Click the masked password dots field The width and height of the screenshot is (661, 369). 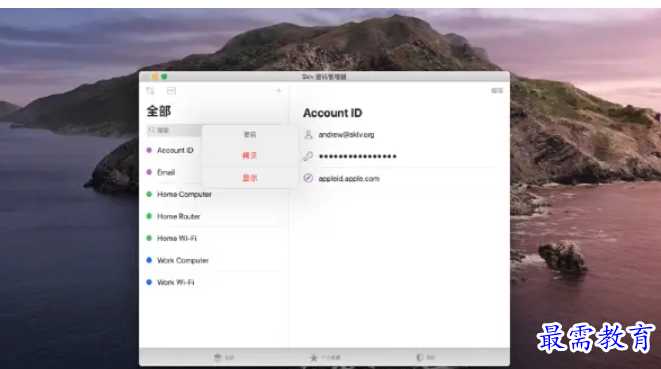click(x=357, y=156)
